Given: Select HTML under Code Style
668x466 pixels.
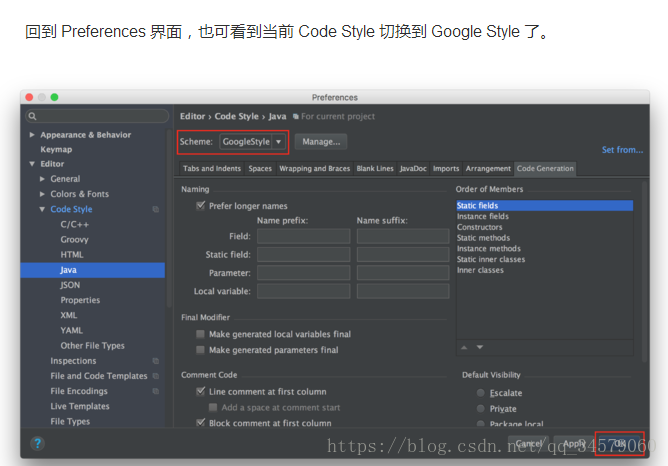Looking at the screenshot, I should (x=72, y=255).
